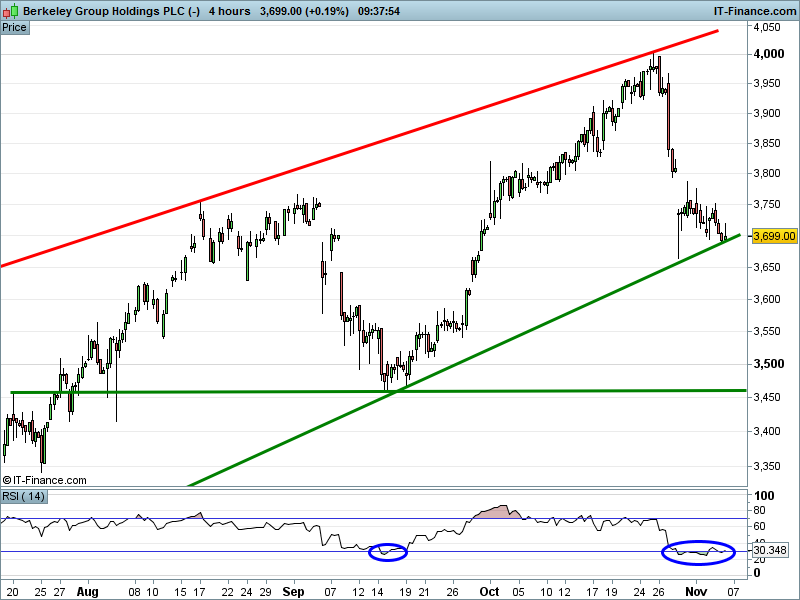Open the IT-Finance.com link in the header
The image size is (800, 600).
coord(755,11)
